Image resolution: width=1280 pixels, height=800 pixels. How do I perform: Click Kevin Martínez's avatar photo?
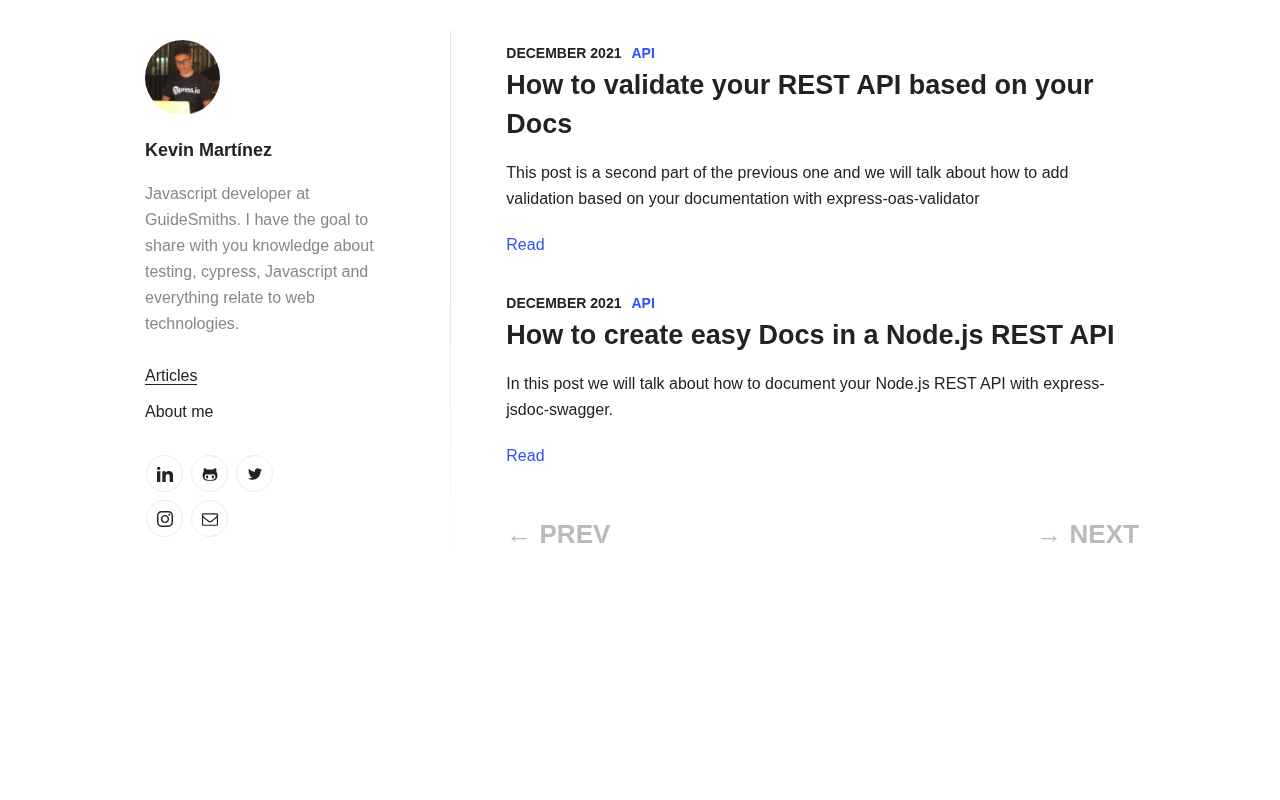click(182, 77)
